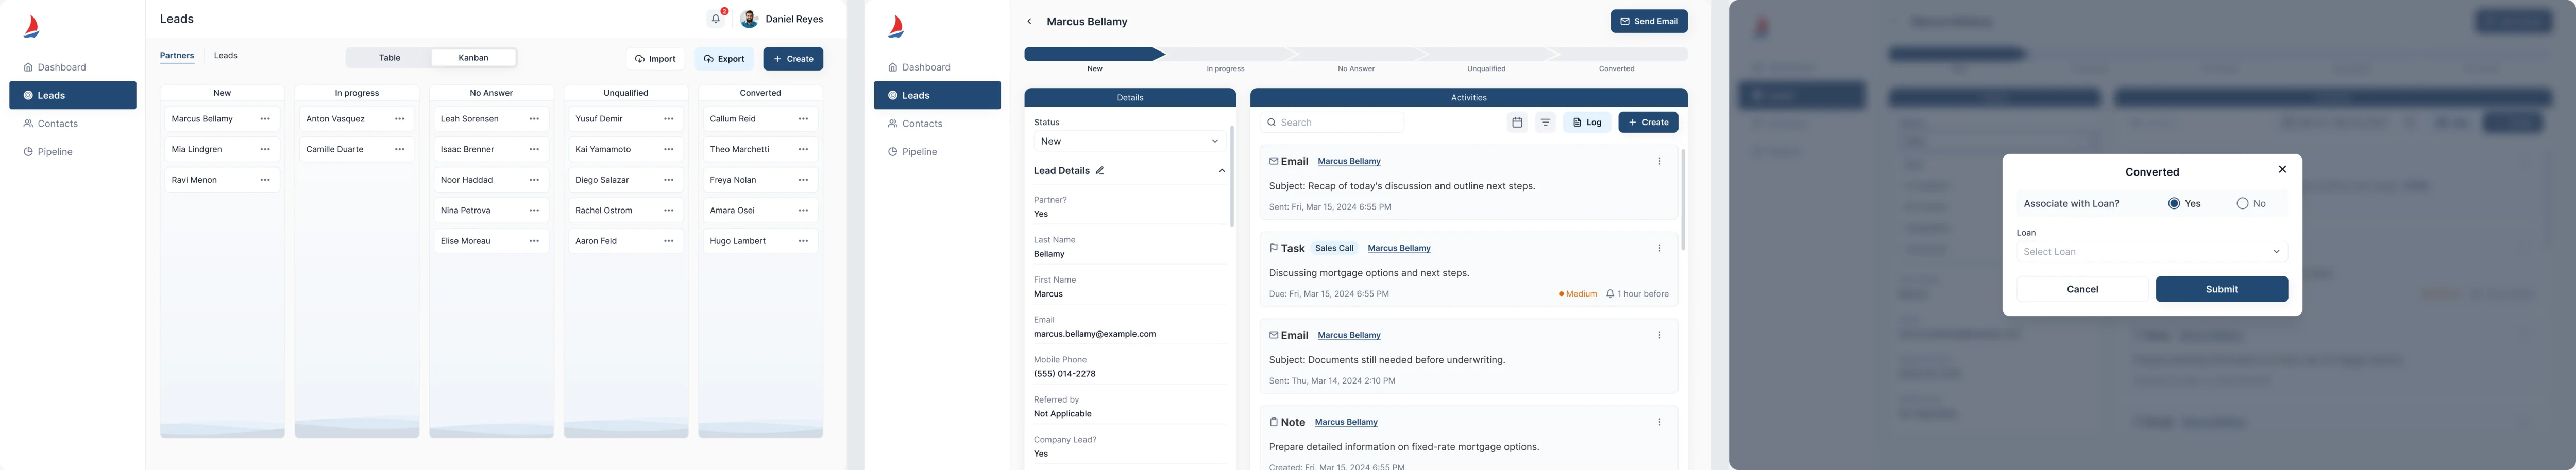Viewport: 2576px width, 470px height.
Task: Select the Leads tab next to Partners
Action: click(226, 56)
